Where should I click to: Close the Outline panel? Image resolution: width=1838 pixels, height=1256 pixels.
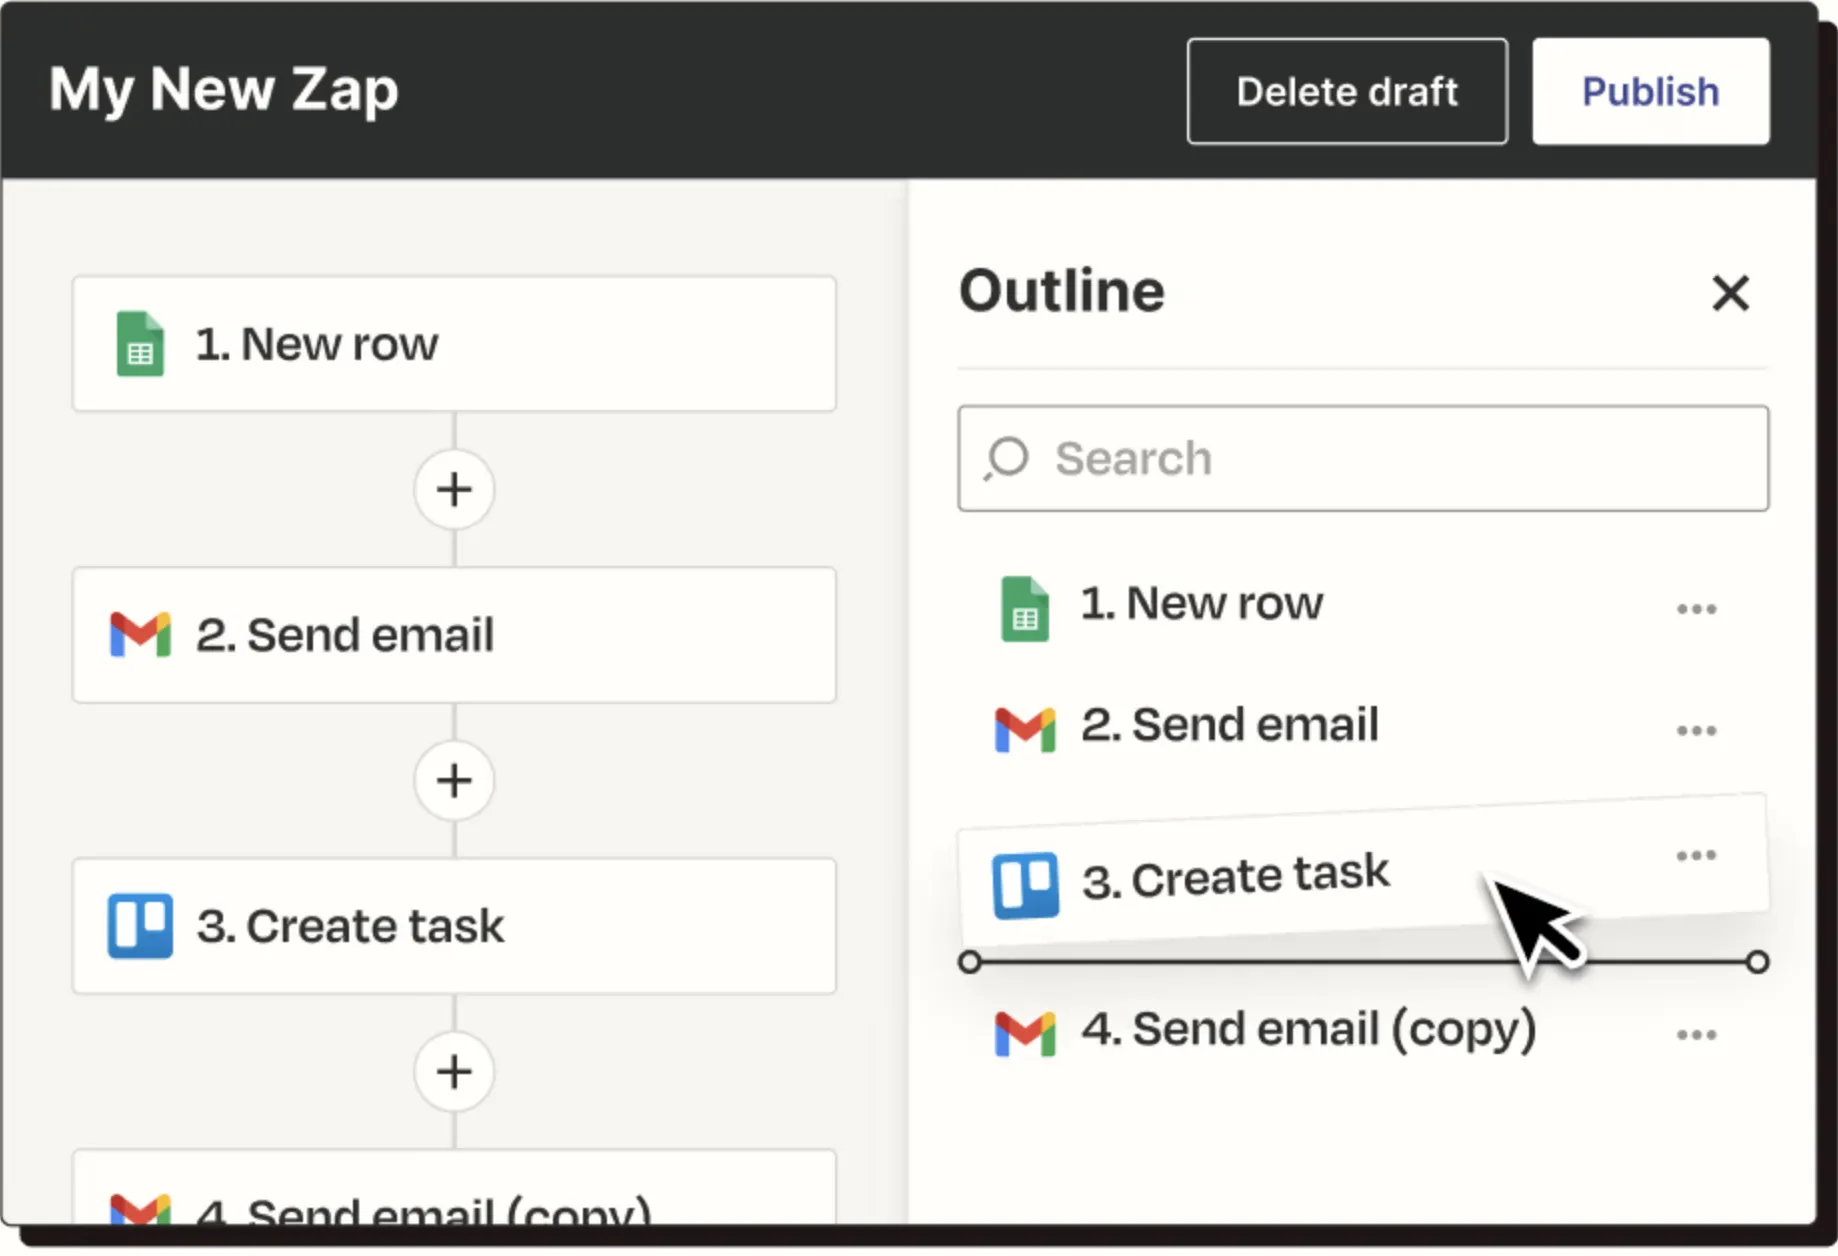[x=1730, y=294]
